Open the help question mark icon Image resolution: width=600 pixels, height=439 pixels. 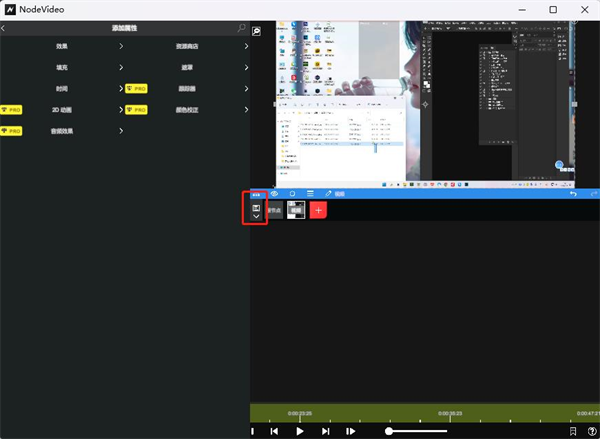(592, 431)
